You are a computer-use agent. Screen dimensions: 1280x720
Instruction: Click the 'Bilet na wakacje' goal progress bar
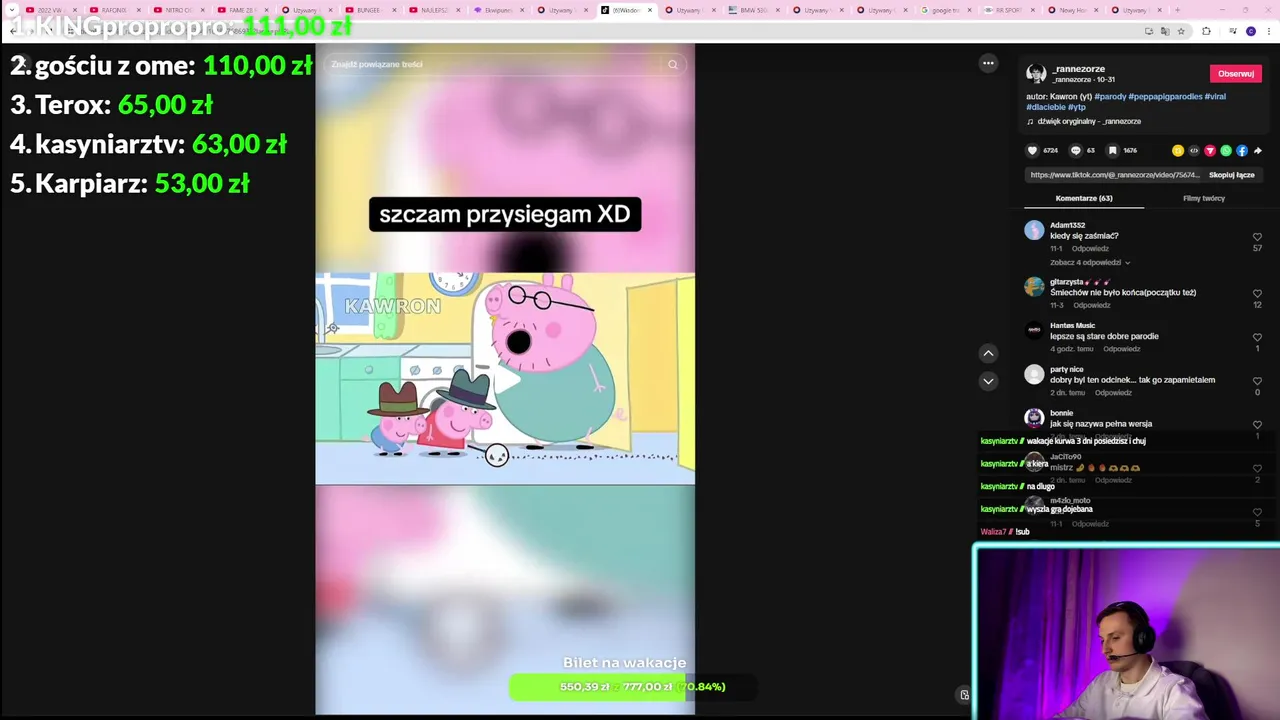(x=632, y=687)
